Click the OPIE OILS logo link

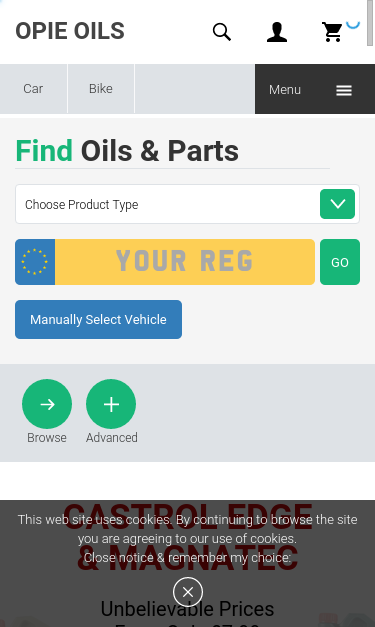(x=70, y=31)
